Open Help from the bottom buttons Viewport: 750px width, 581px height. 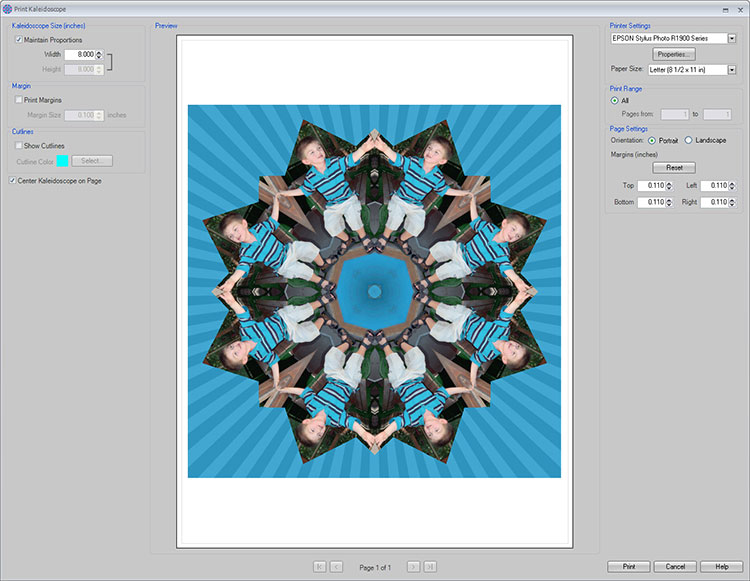(x=722, y=567)
